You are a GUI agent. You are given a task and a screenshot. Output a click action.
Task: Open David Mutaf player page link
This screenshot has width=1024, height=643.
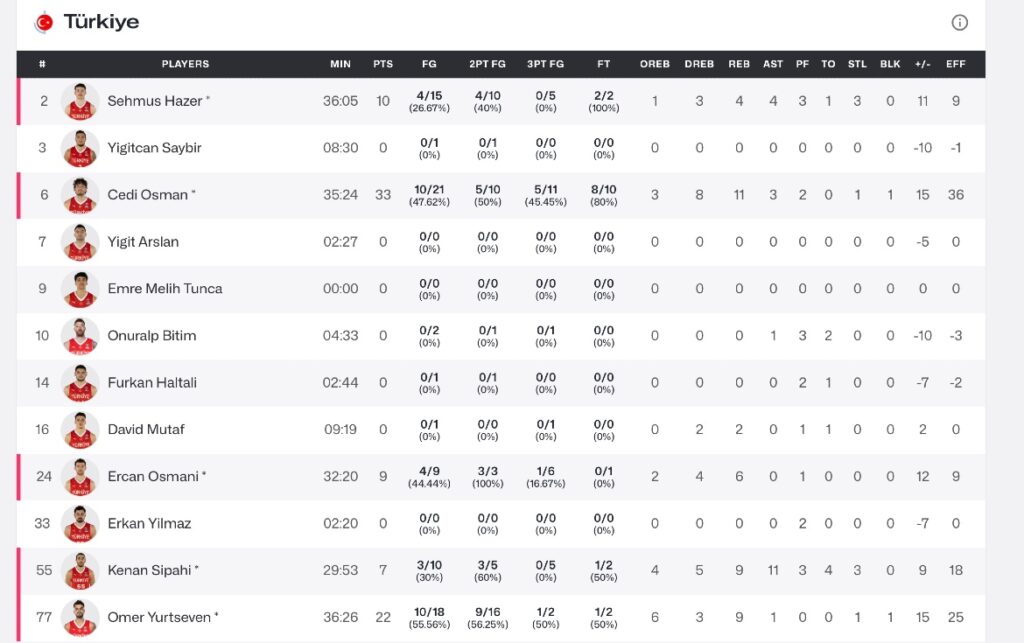tap(146, 429)
